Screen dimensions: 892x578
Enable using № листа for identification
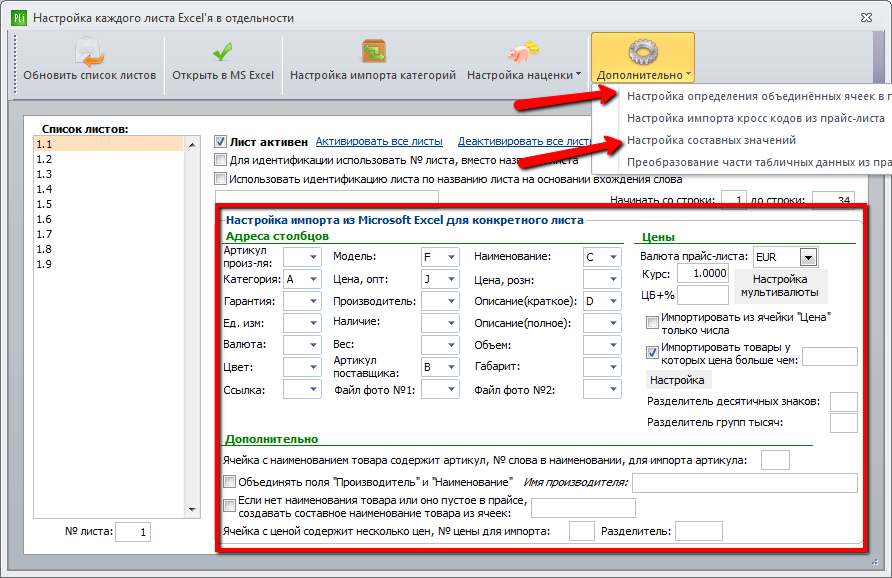click(x=220, y=160)
